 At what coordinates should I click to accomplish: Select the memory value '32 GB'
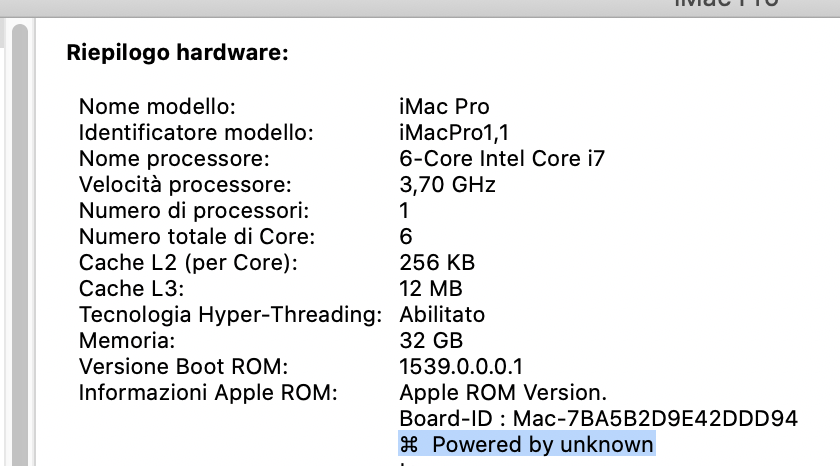click(431, 340)
